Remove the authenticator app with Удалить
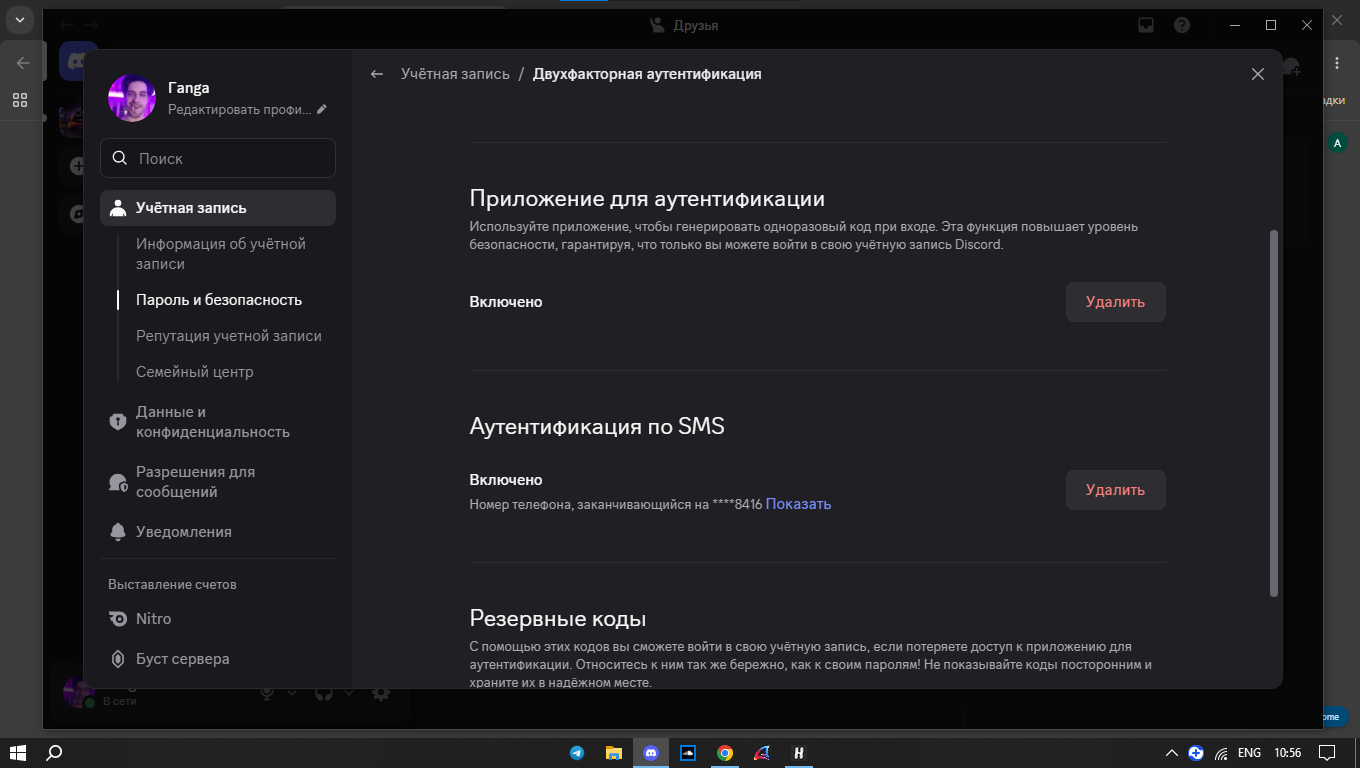The image size is (1360, 768). [1116, 302]
